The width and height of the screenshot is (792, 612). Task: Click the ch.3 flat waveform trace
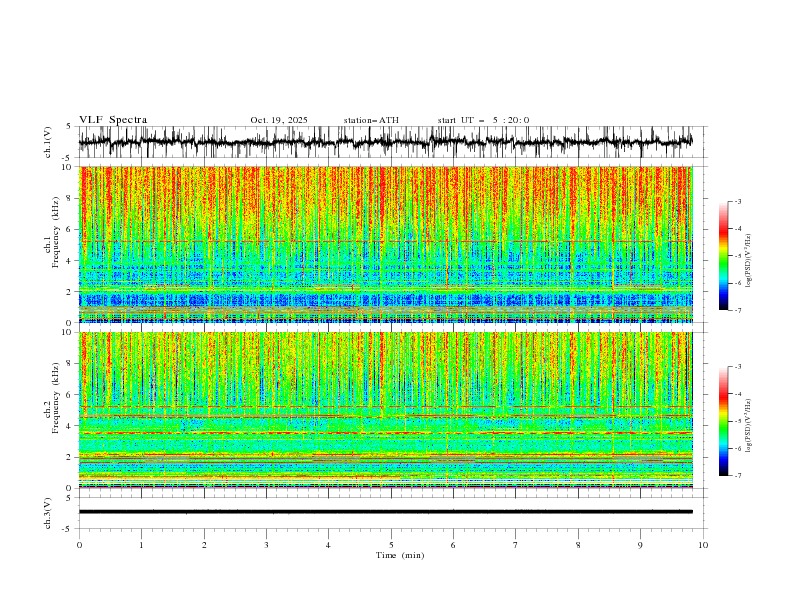click(x=385, y=512)
